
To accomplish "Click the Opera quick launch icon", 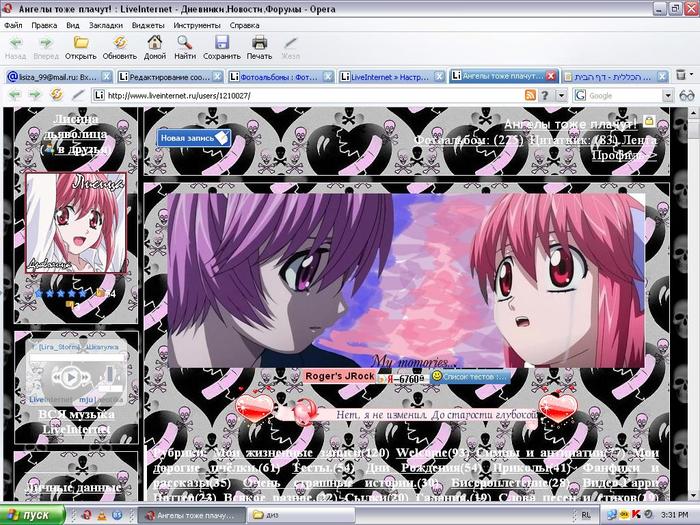I will (88, 515).
